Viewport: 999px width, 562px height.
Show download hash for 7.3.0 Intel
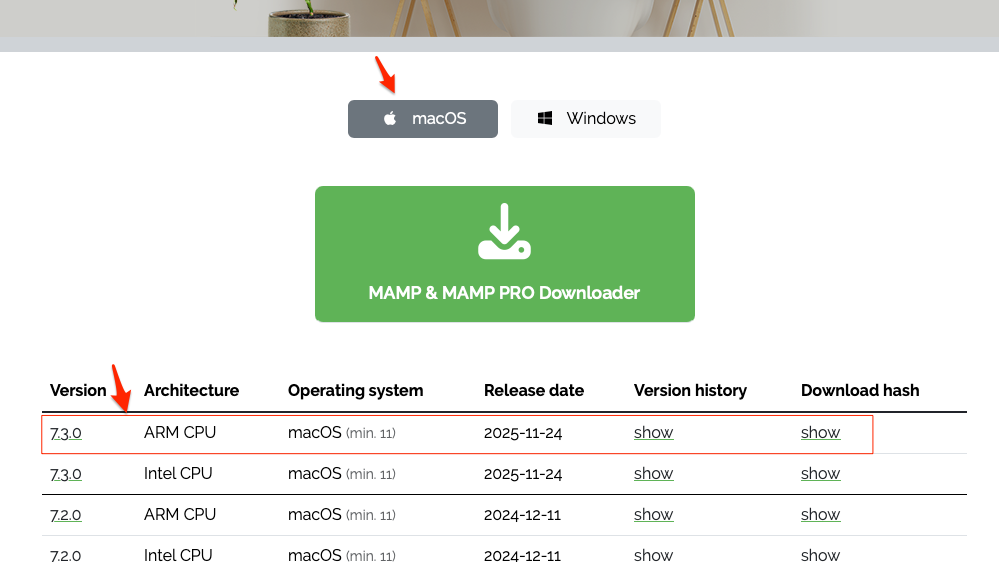[x=820, y=474]
